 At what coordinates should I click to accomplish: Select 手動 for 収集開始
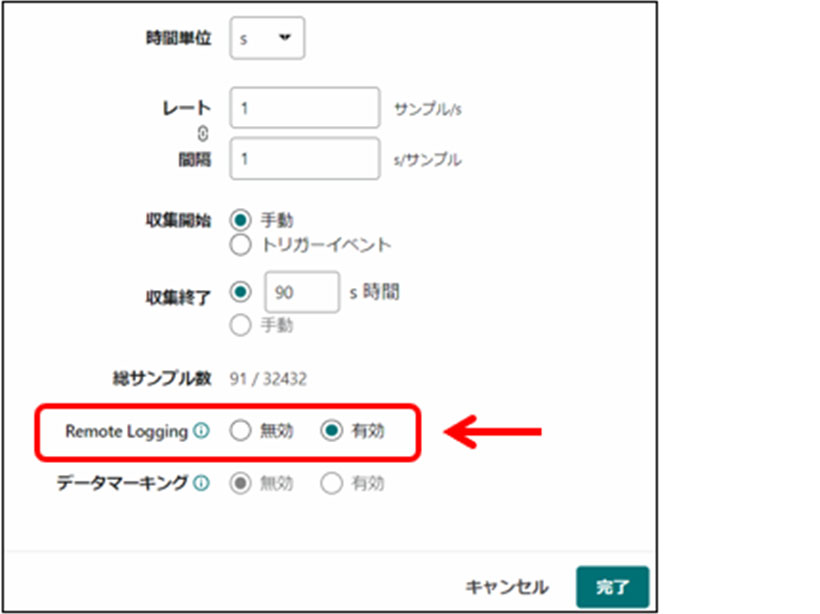pos(241,220)
